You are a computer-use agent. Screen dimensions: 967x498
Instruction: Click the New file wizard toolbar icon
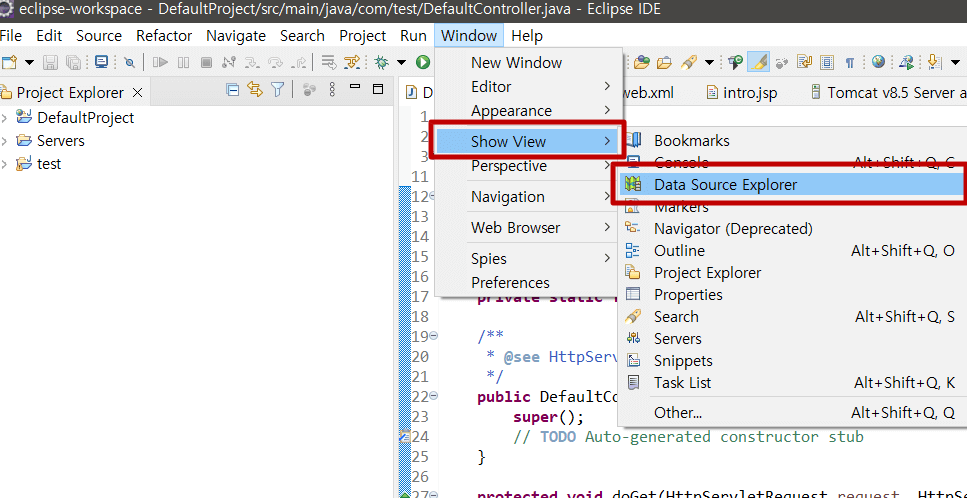[x=9, y=62]
